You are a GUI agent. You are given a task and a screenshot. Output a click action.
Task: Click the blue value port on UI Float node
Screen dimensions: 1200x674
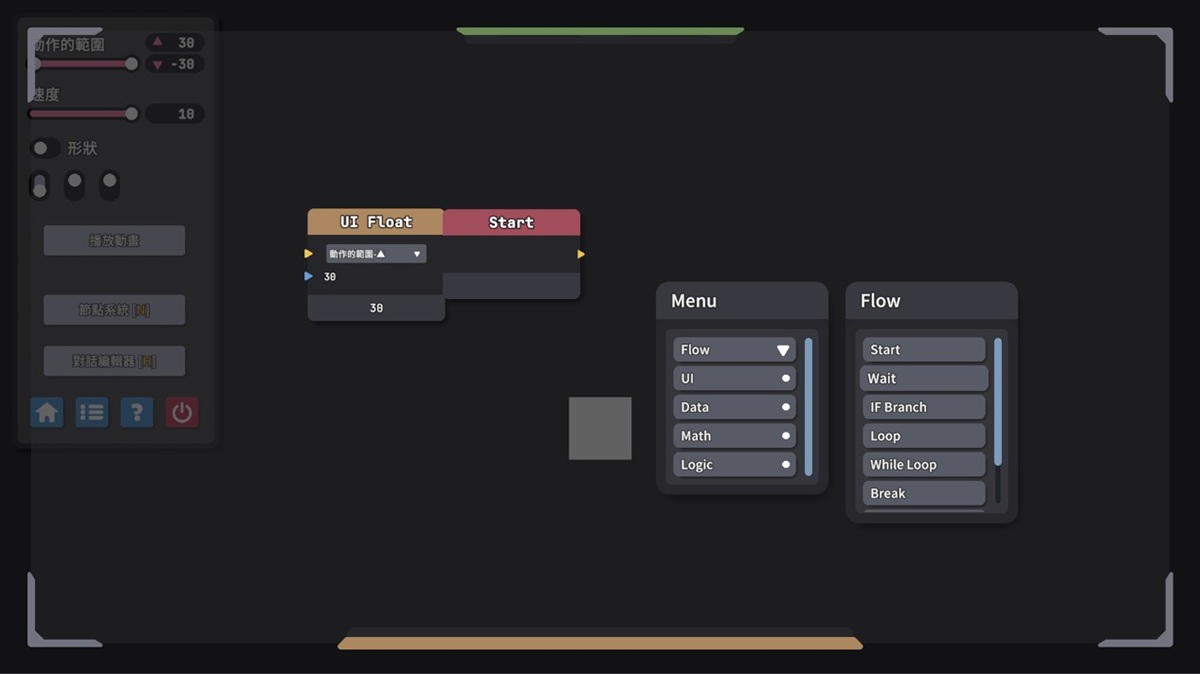coord(309,277)
